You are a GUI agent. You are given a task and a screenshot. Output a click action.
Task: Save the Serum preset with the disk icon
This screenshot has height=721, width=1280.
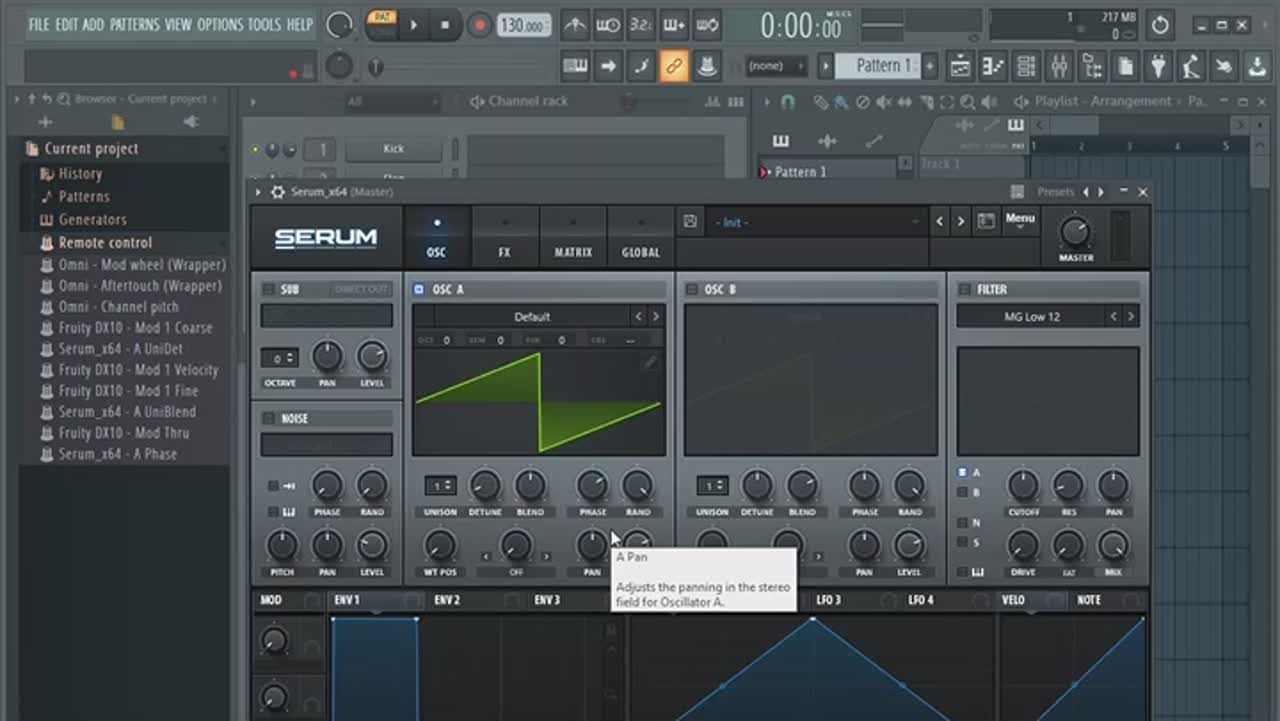coord(690,222)
